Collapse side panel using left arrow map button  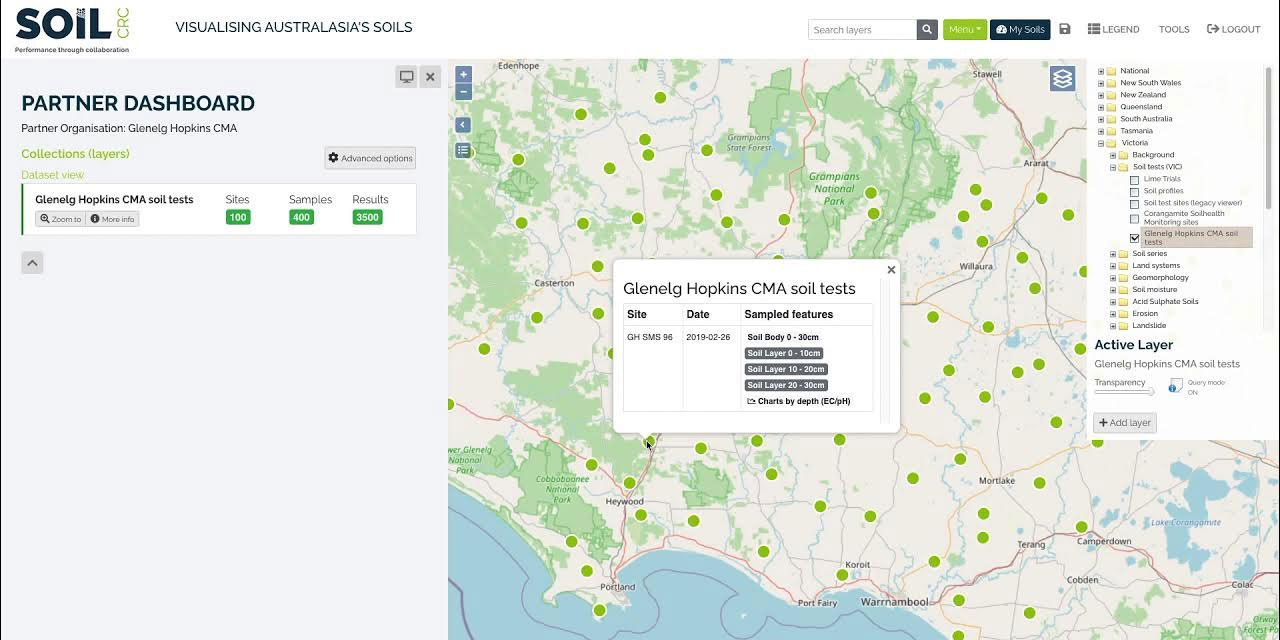463,125
